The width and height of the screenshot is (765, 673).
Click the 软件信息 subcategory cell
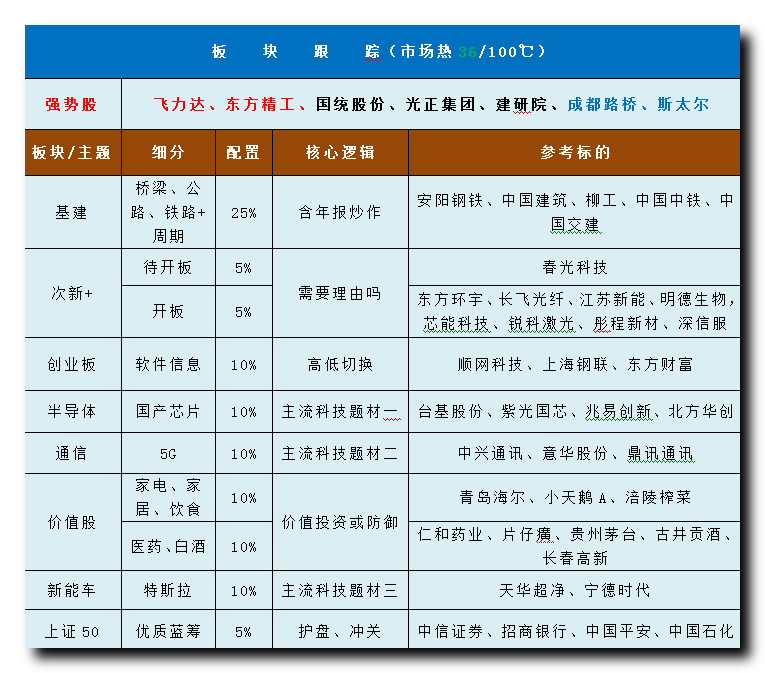coord(168,365)
